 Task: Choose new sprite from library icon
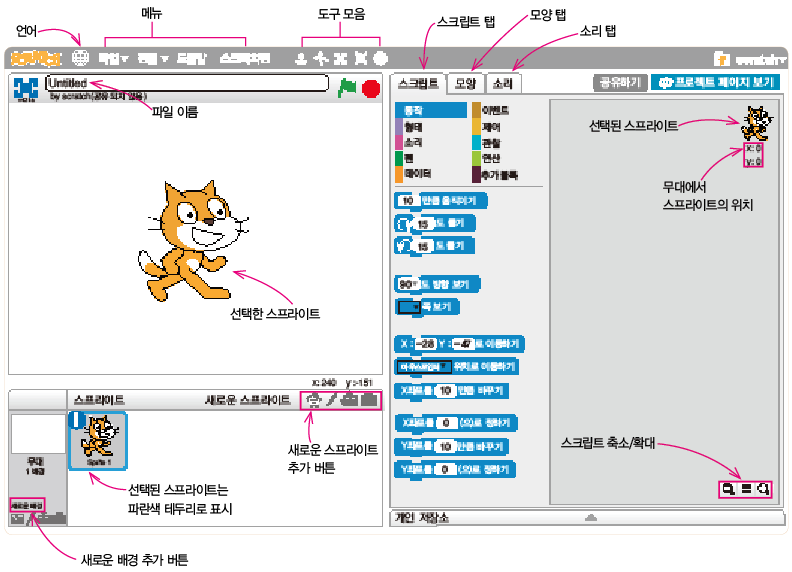(x=314, y=400)
